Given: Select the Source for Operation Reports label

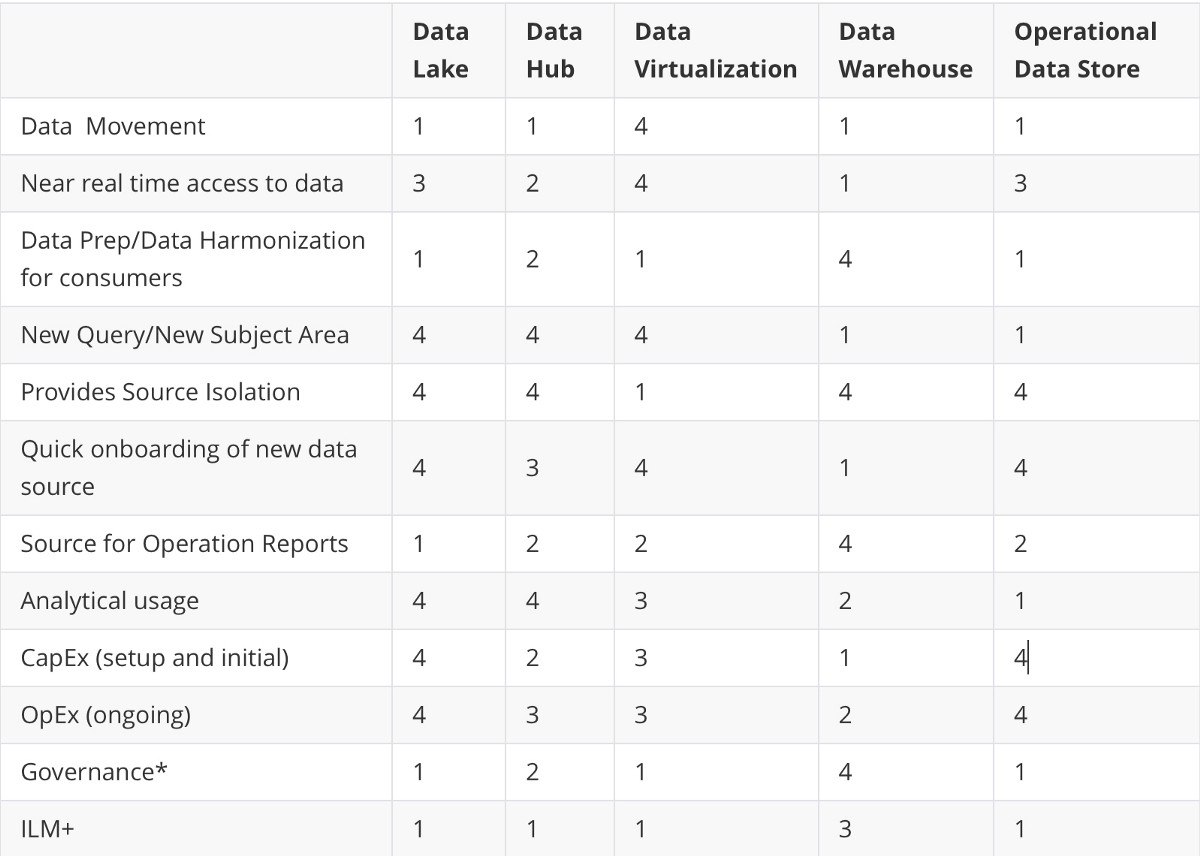Looking at the screenshot, I should click(184, 544).
